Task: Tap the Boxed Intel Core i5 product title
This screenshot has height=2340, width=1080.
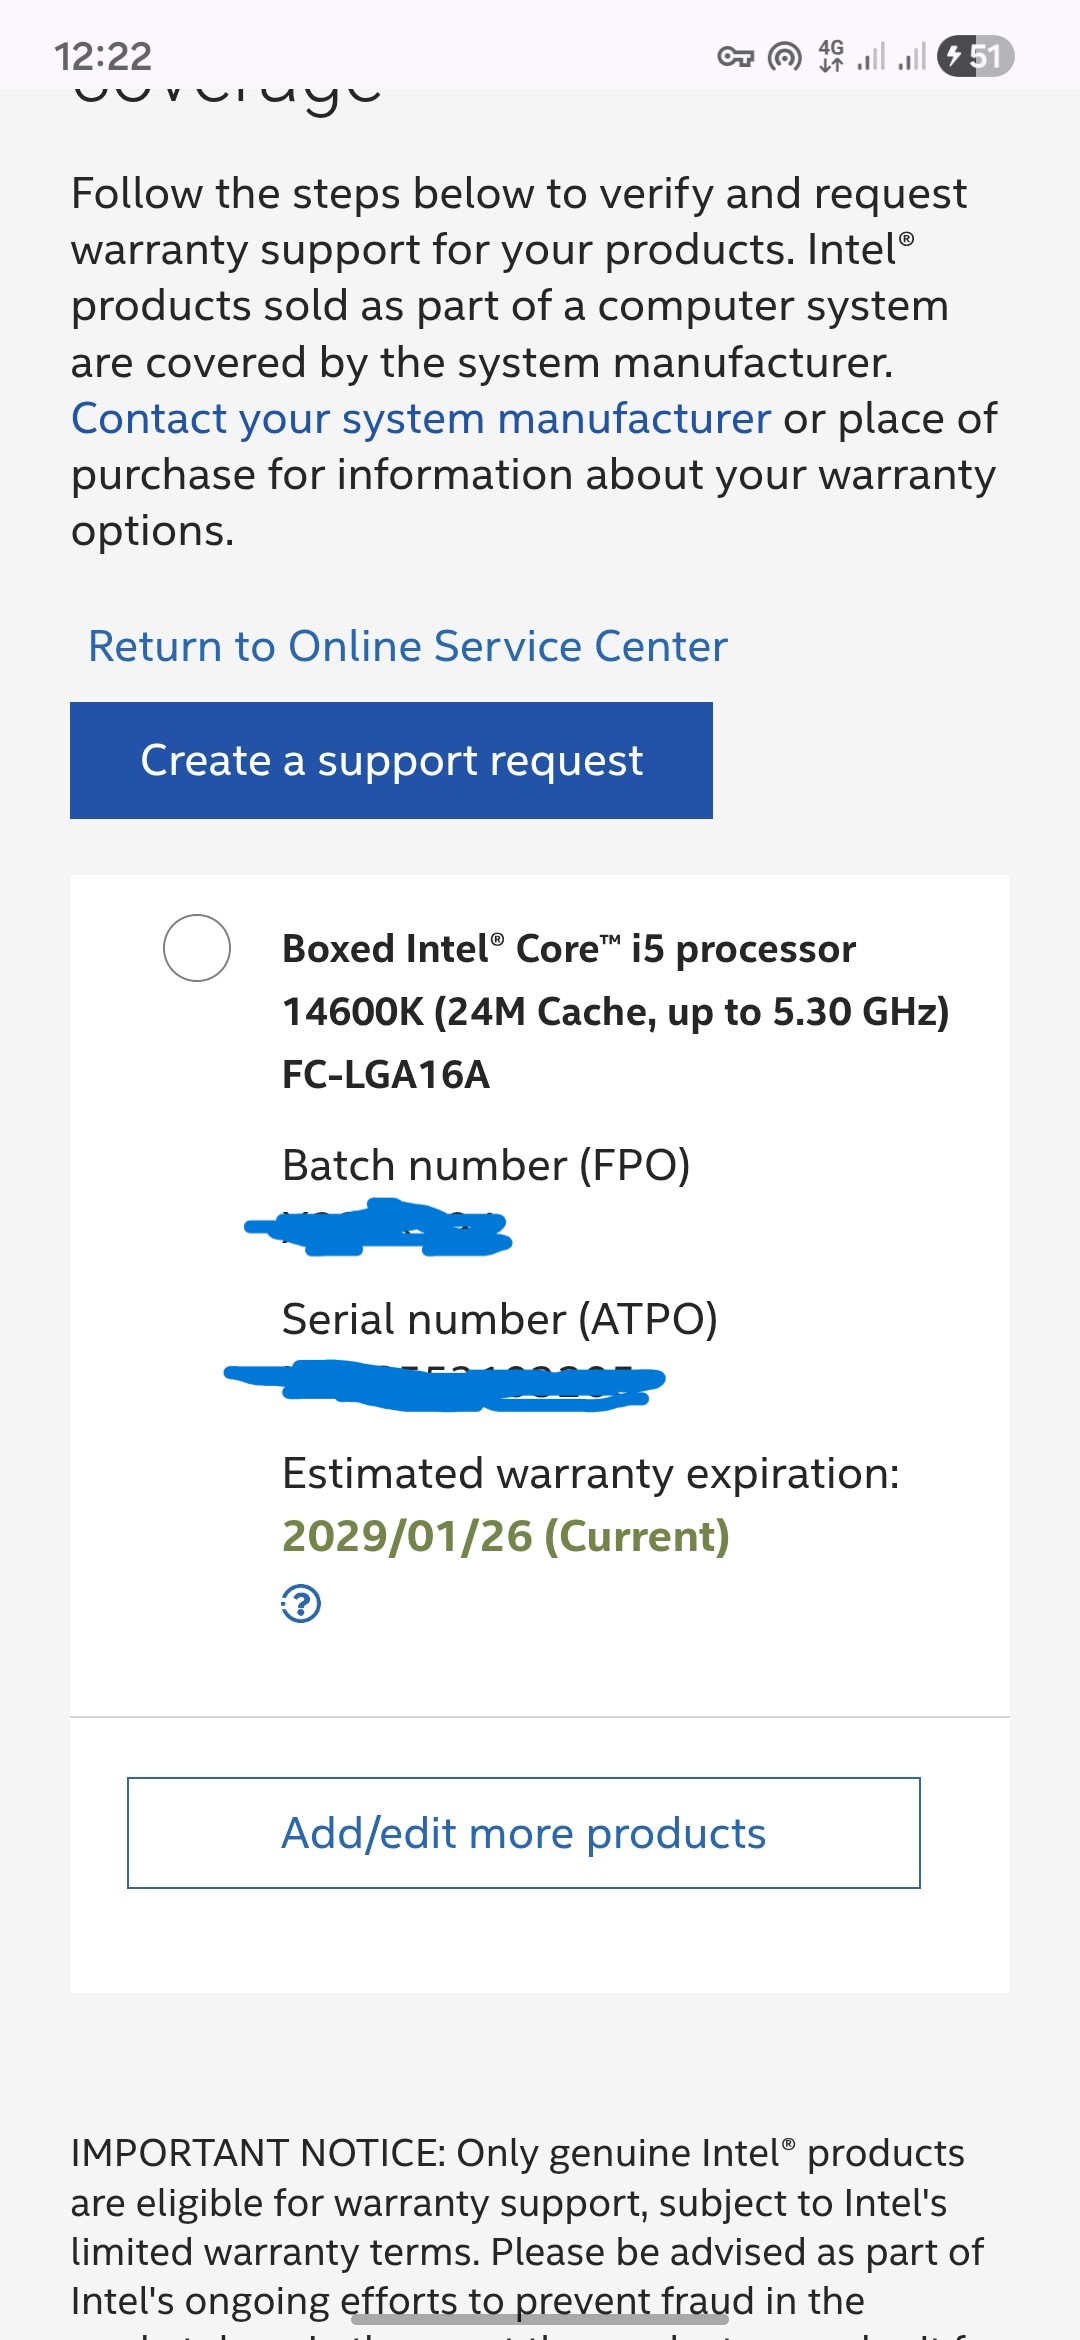Action: coord(615,1011)
